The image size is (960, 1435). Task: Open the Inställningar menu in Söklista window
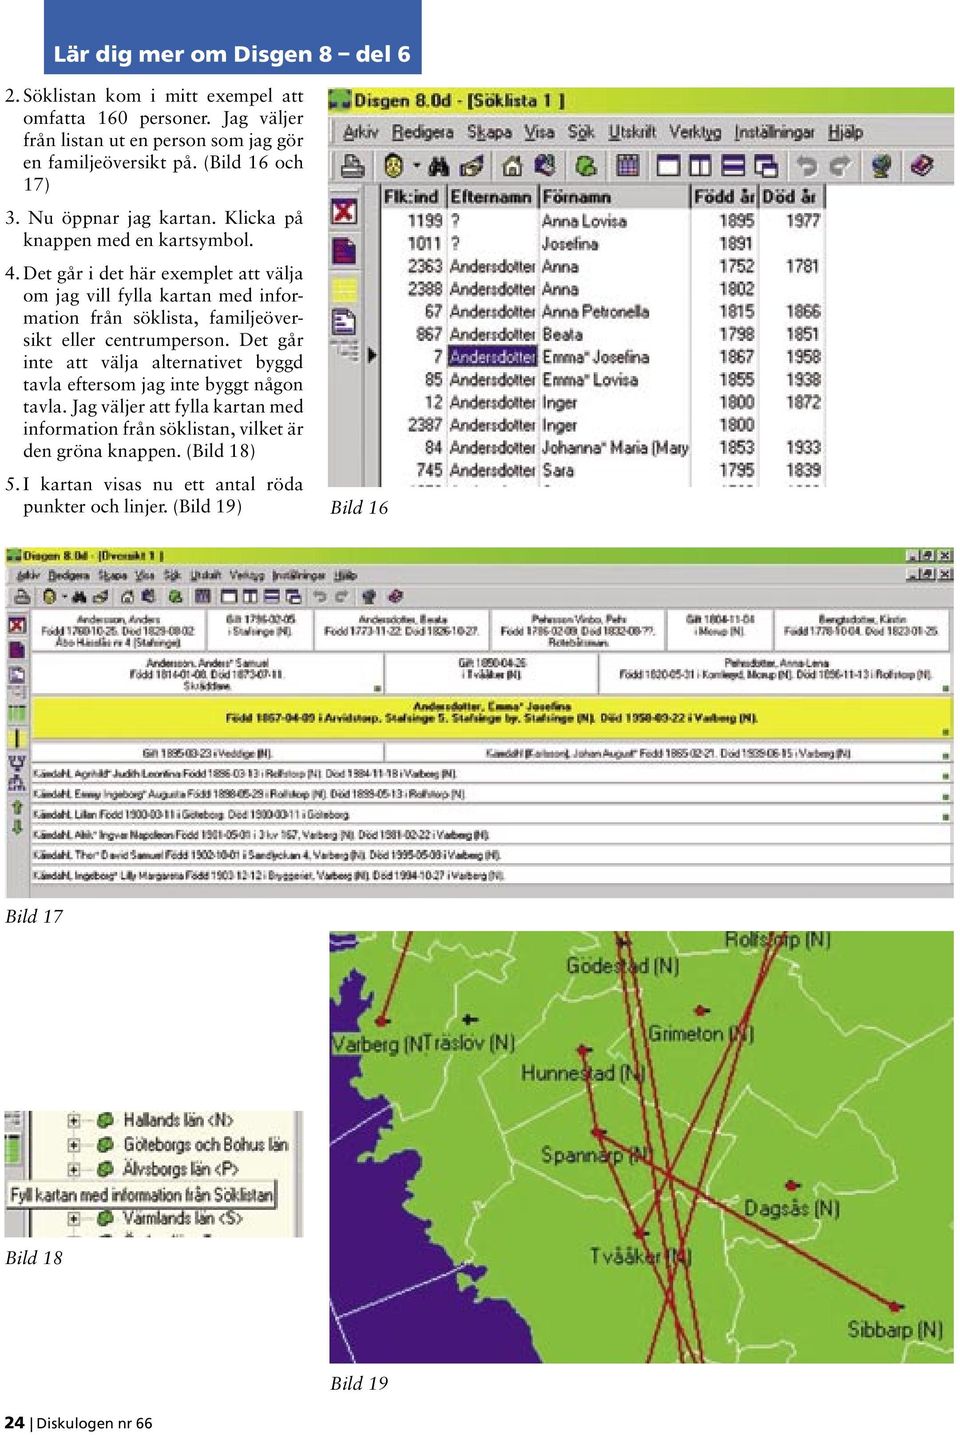click(774, 132)
